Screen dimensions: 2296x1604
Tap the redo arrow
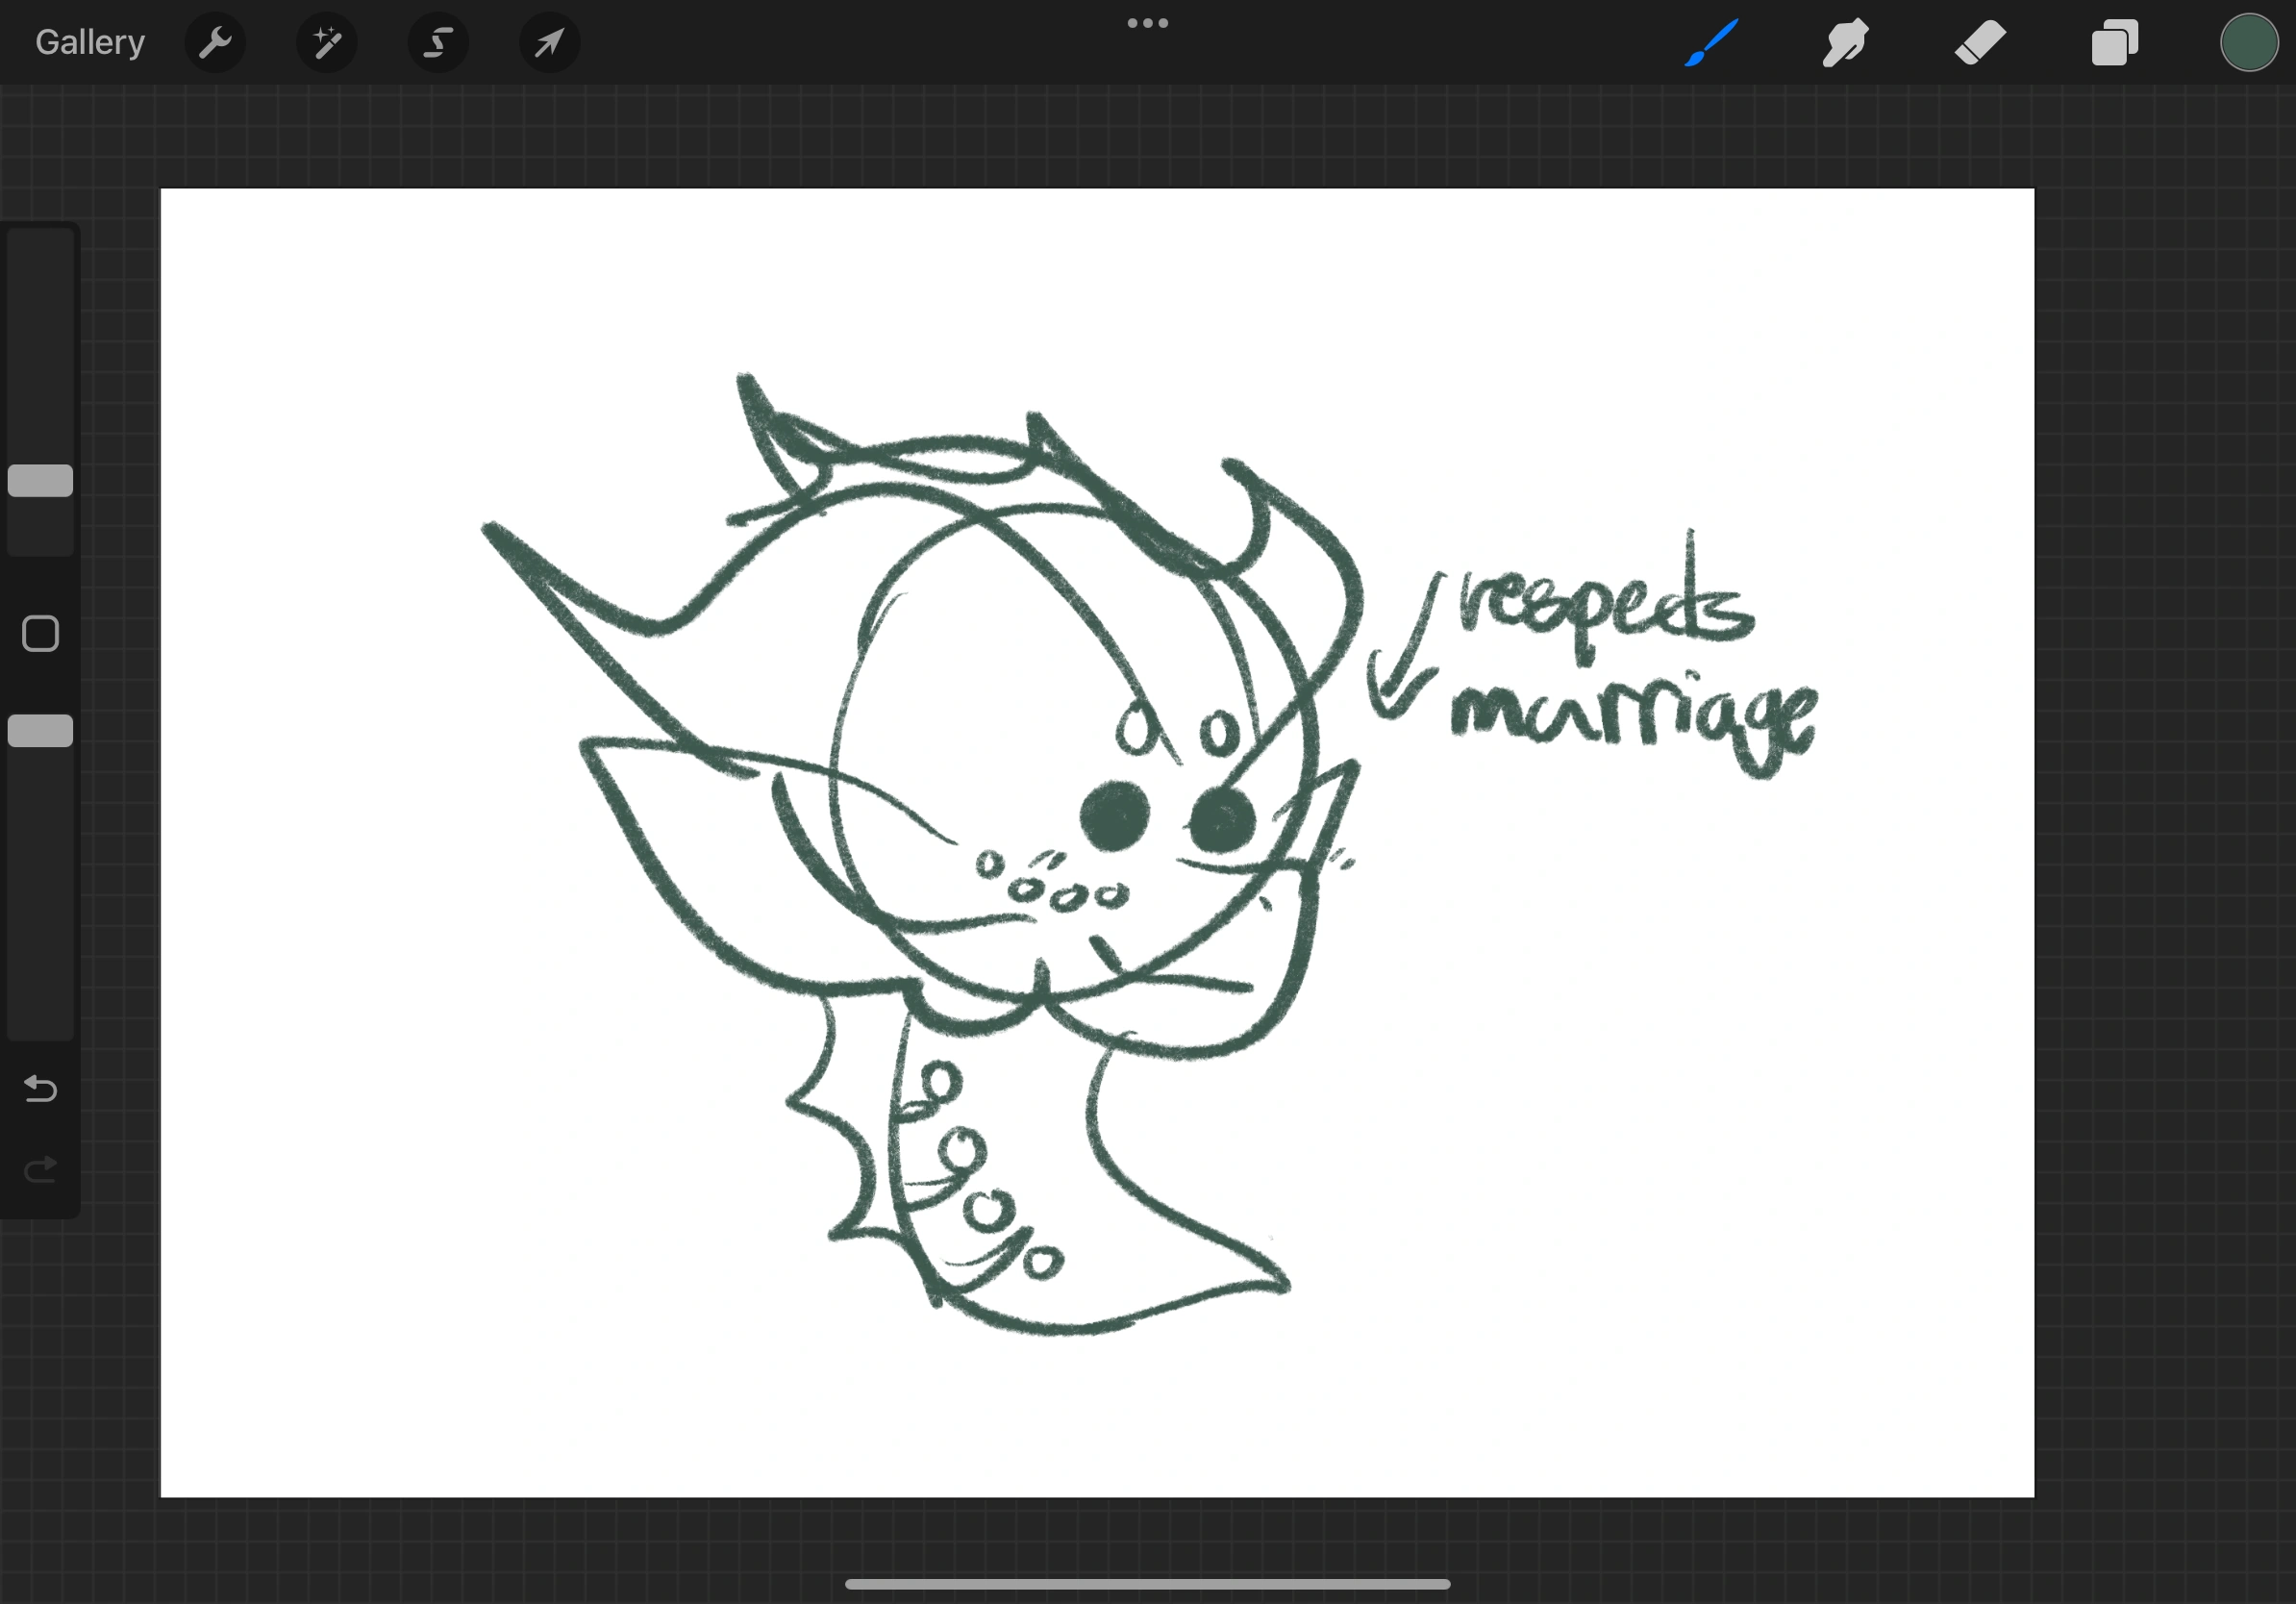tap(40, 1169)
